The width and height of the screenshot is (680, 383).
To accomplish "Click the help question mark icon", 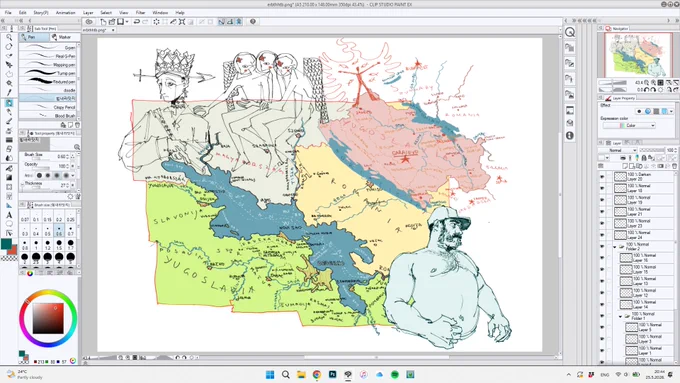I will coord(252,22).
